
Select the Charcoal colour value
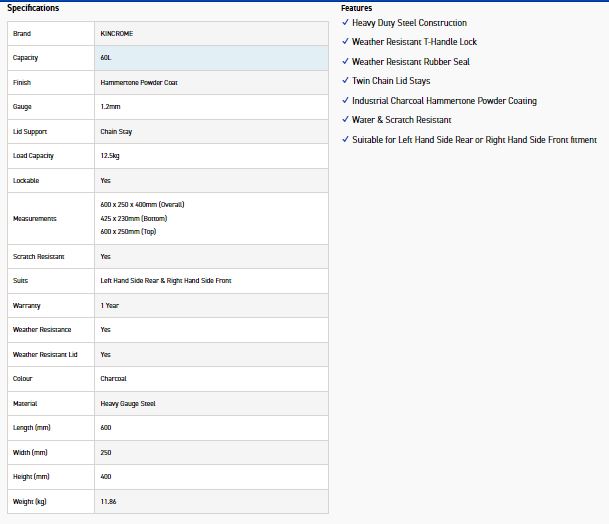[x=113, y=379]
